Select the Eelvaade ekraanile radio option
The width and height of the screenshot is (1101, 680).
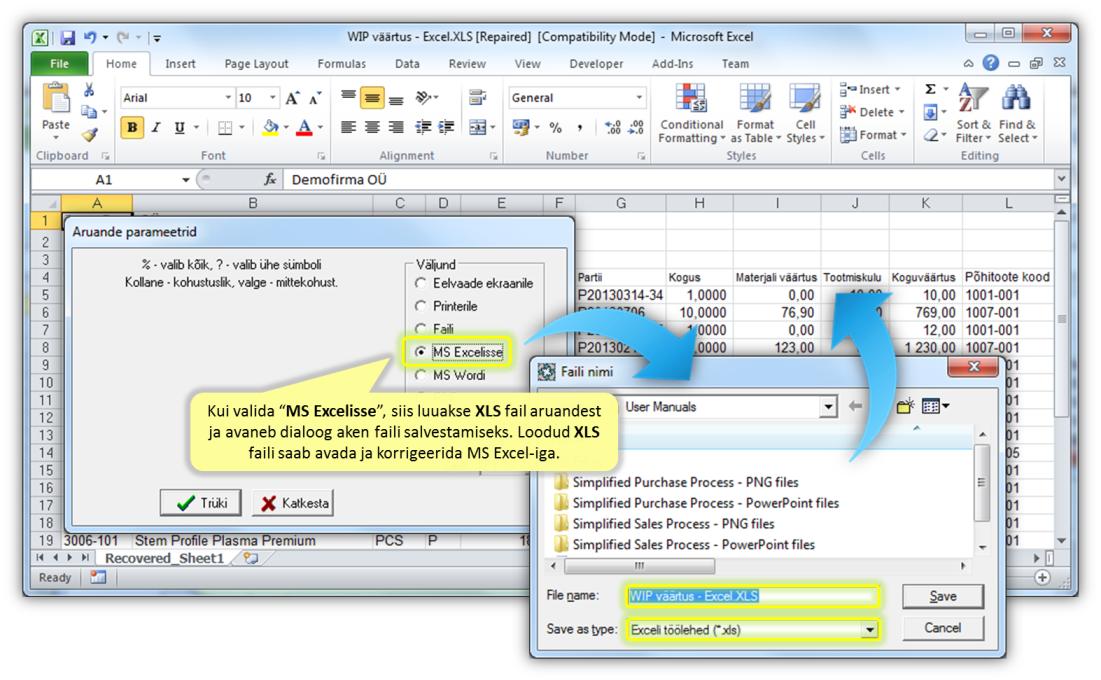(x=421, y=283)
